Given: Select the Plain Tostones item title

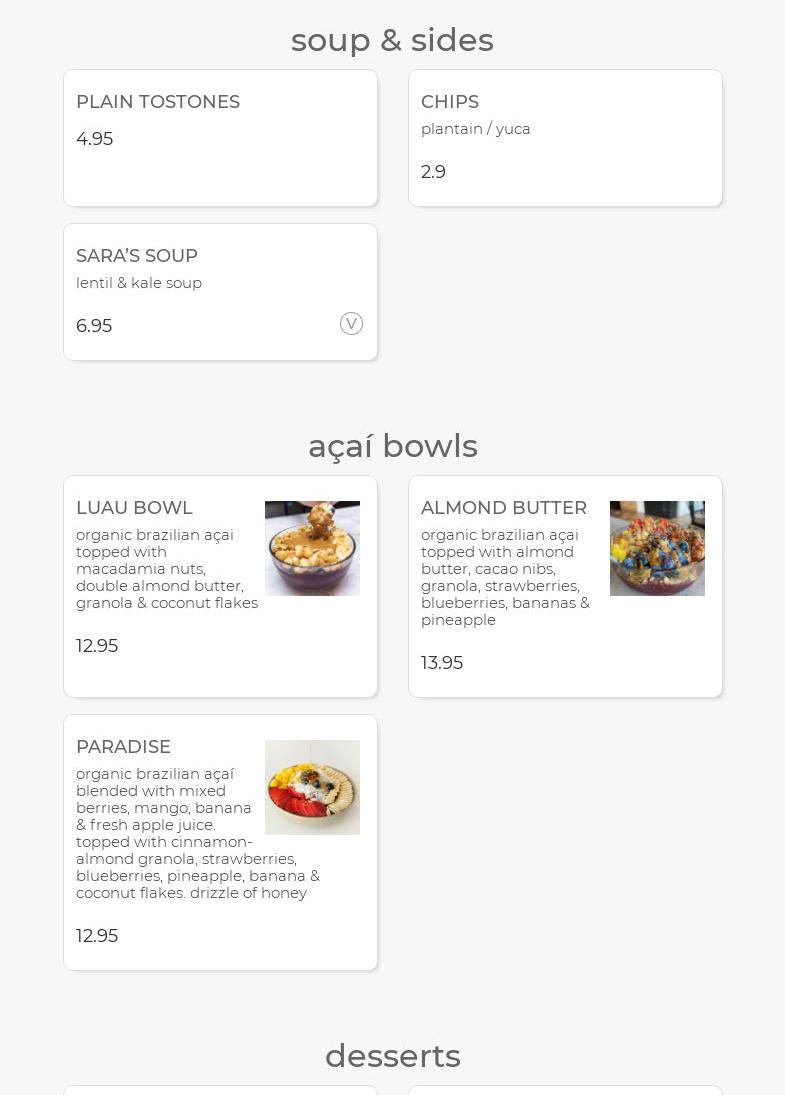Looking at the screenshot, I should (x=158, y=102).
